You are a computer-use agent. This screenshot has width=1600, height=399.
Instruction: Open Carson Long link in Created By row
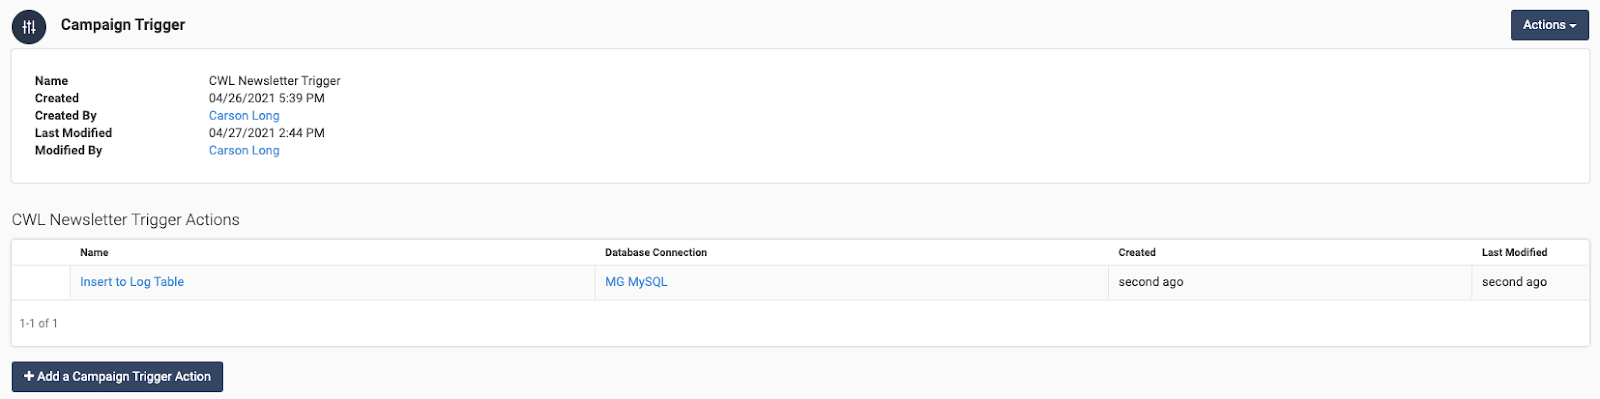coord(244,116)
